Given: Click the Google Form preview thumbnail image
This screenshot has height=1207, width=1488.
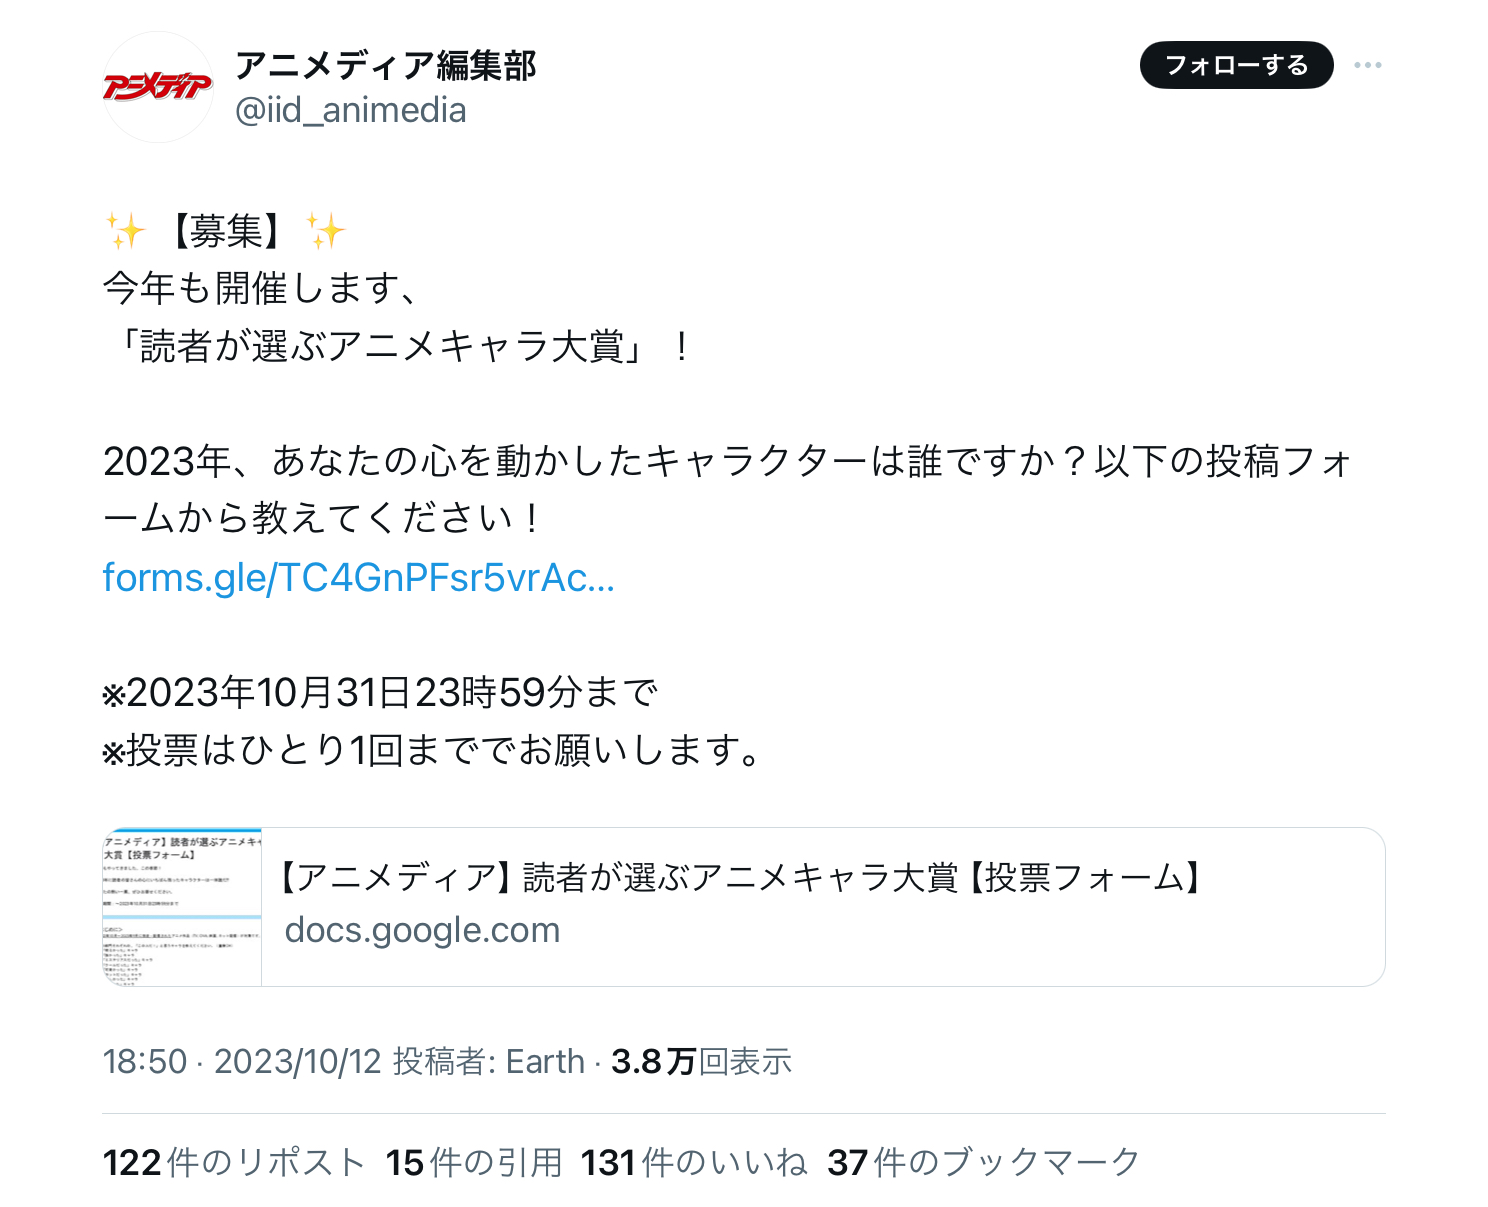Looking at the screenshot, I should (x=182, y=907).
